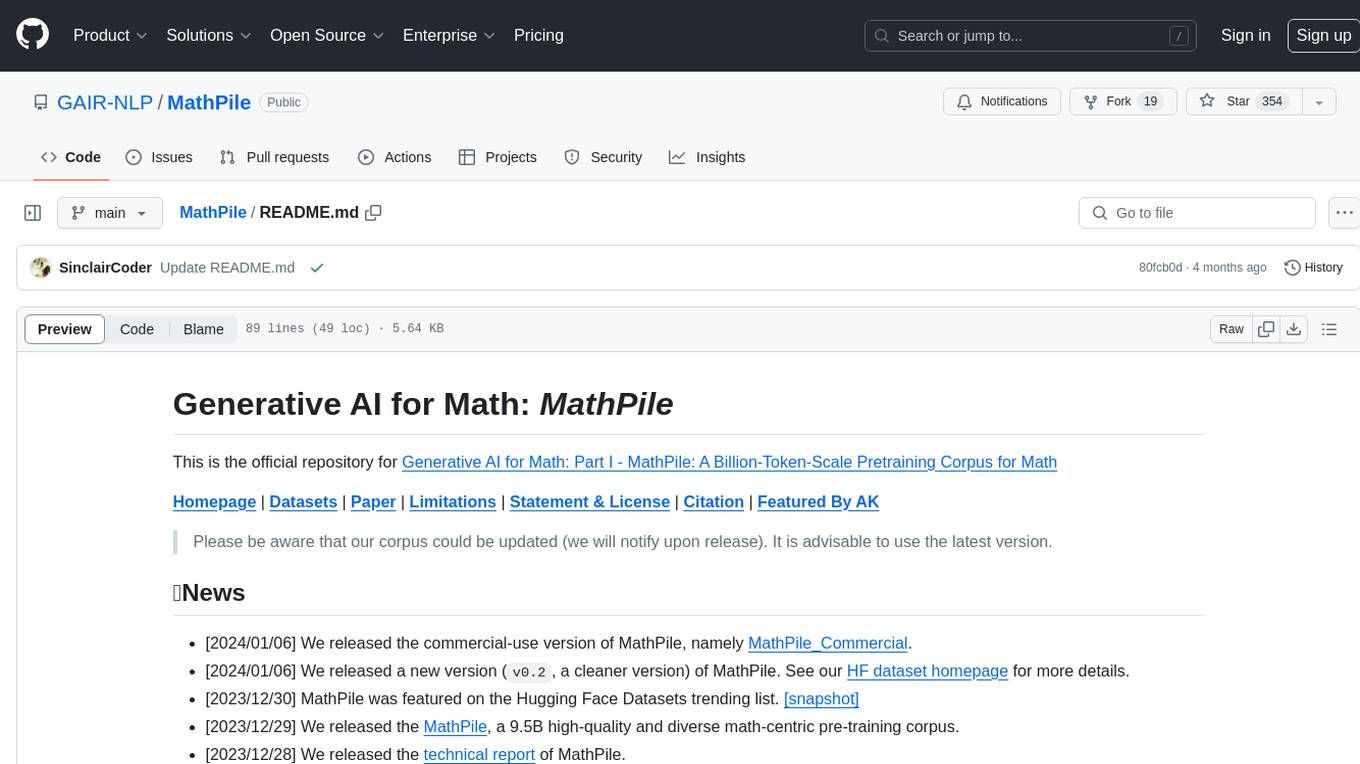The image size is (1360, 764).
Task: View file History
Action: [x=1313, y=267]
